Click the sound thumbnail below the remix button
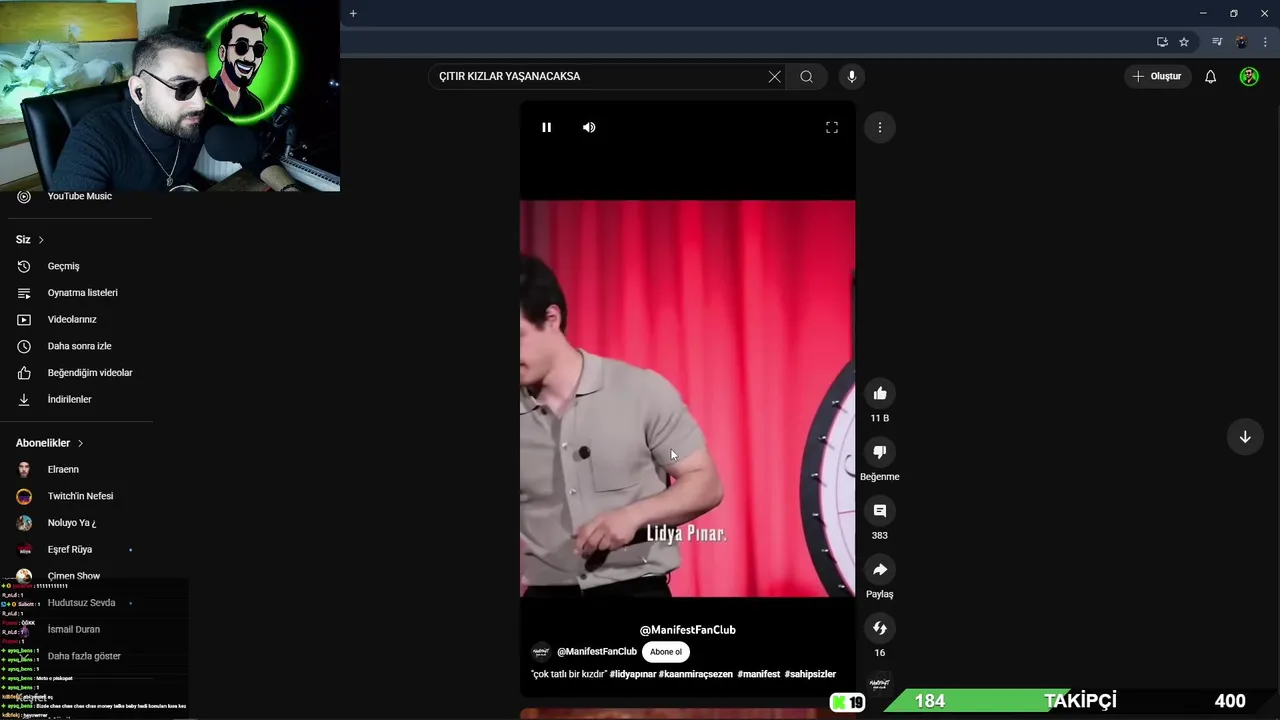This screenshot has height=720, width=1280. click(x=880, y=683)
